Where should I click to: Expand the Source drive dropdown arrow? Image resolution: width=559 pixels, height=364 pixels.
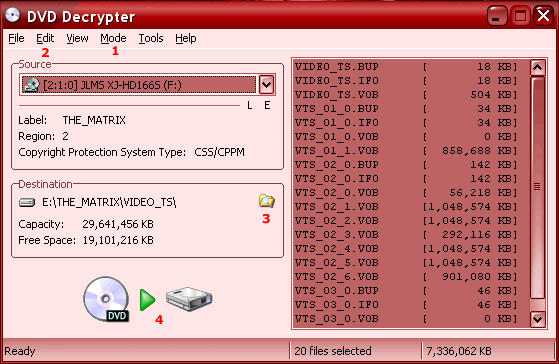pos(266,85)
